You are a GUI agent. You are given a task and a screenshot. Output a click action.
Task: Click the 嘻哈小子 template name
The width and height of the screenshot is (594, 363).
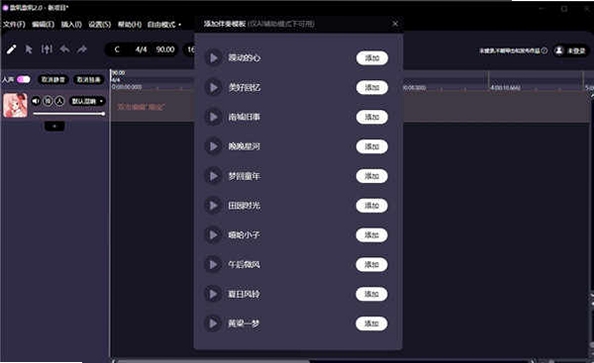tap(244, 235)
